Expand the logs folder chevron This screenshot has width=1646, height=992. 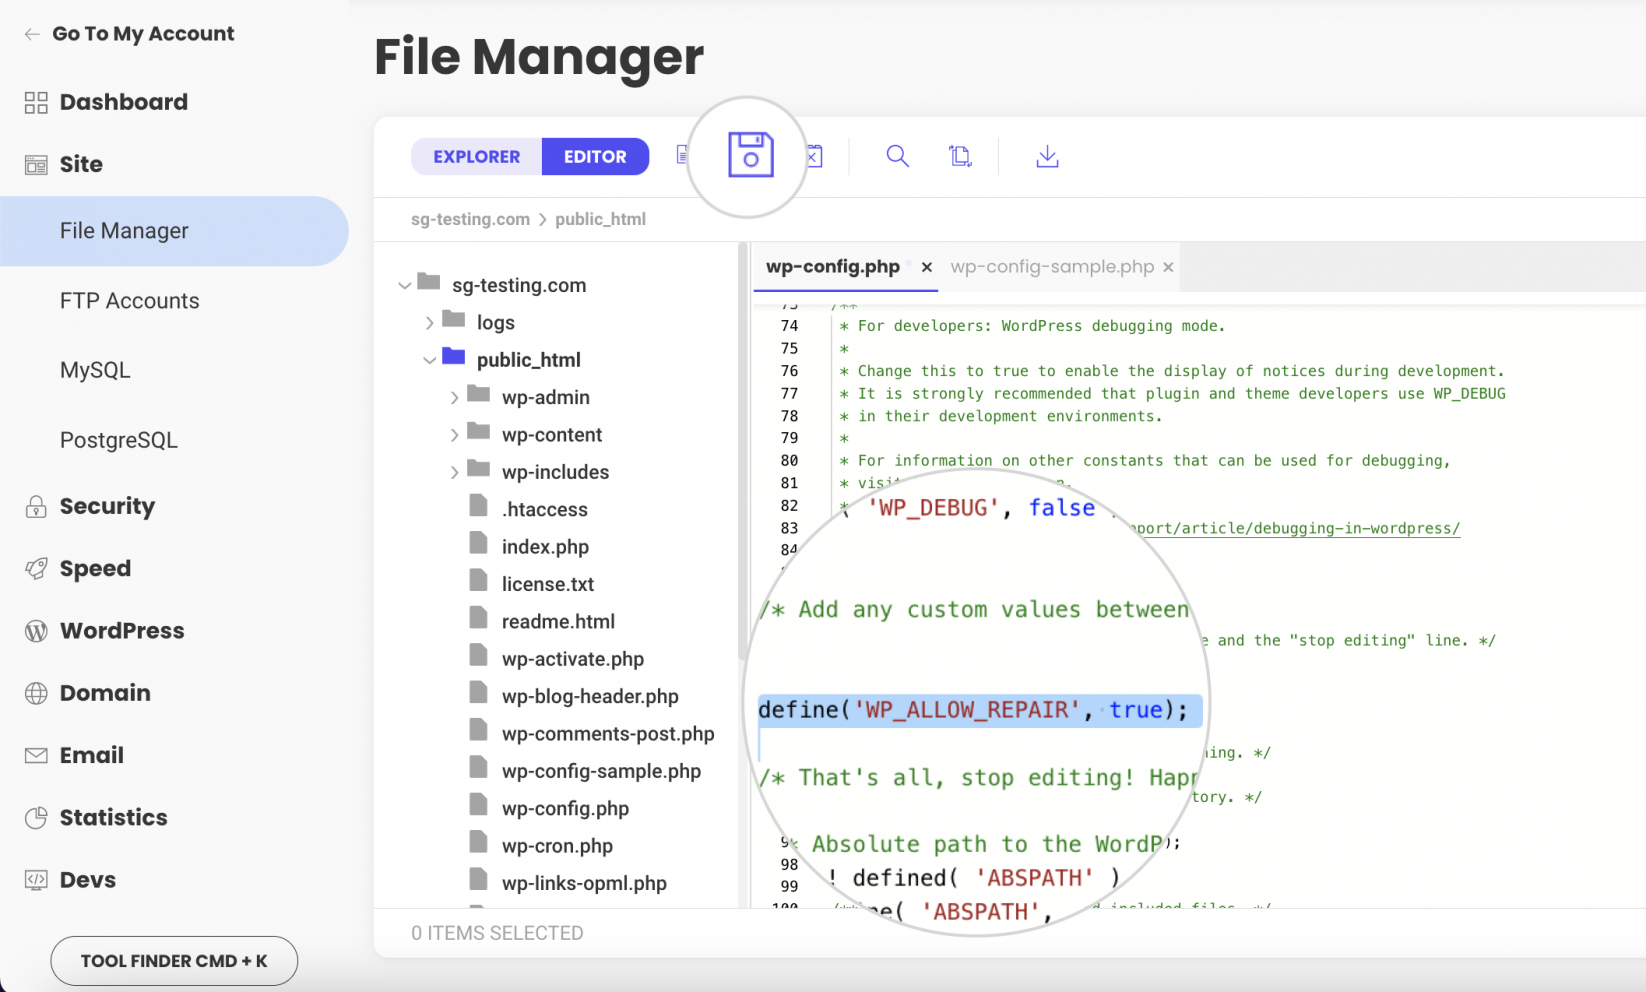click(x=429, y=322)
